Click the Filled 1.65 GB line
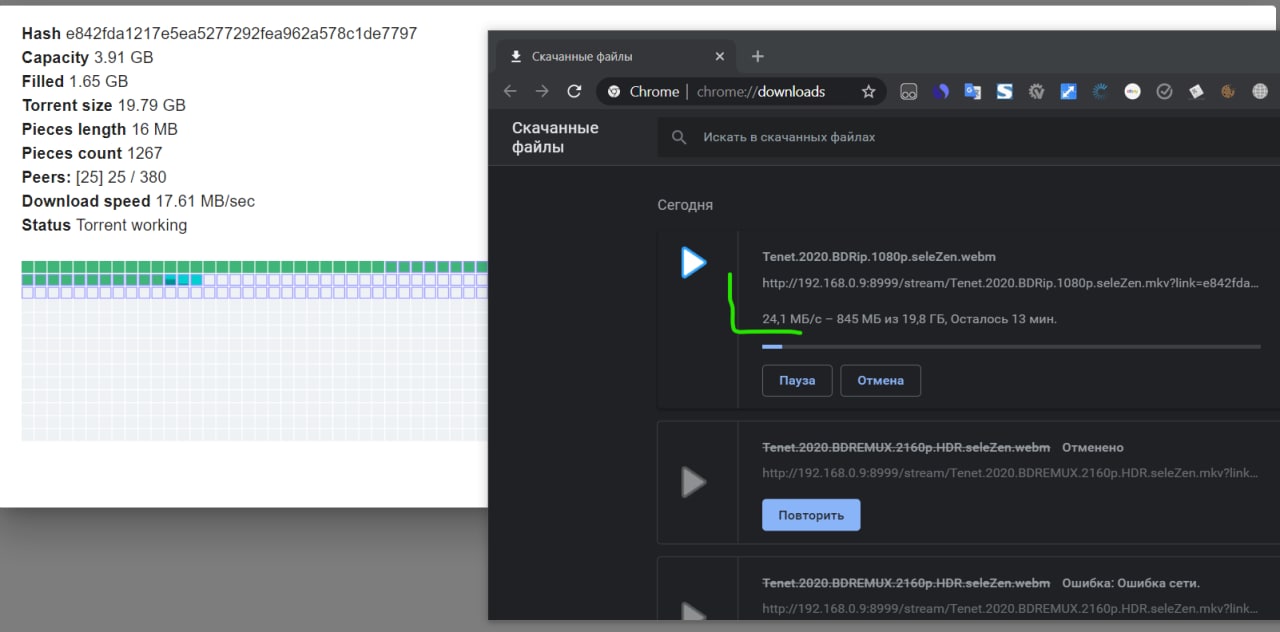1280x632 pixels. 75,82
